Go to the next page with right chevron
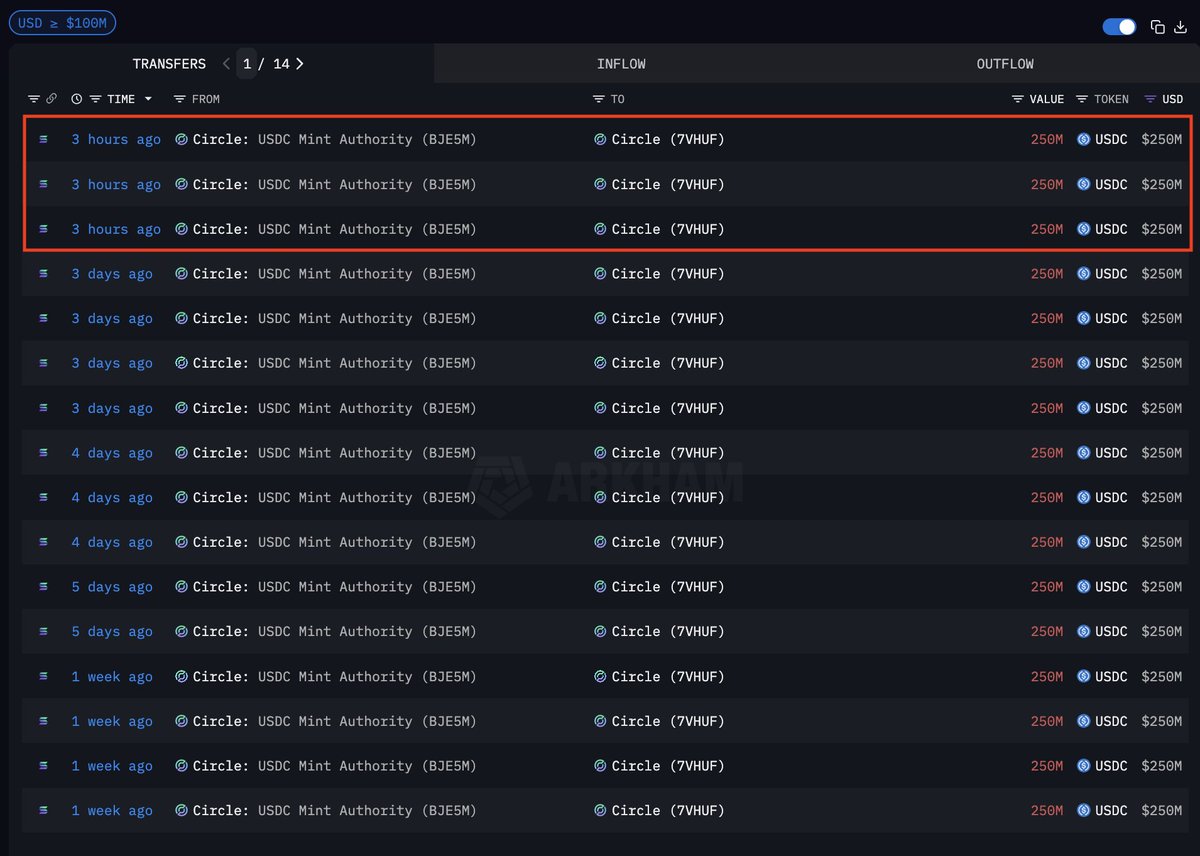Screen dimensions: 1200x856 299,64
